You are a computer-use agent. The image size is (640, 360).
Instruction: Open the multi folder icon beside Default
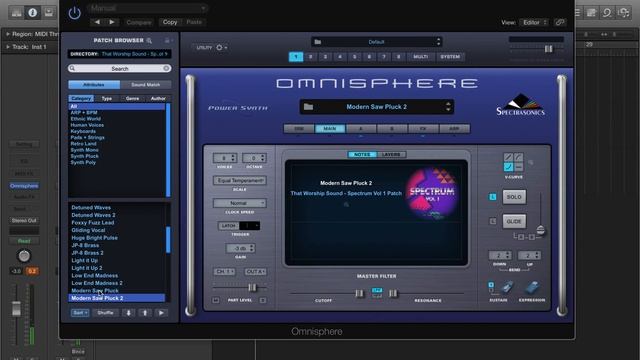(318, 42)
